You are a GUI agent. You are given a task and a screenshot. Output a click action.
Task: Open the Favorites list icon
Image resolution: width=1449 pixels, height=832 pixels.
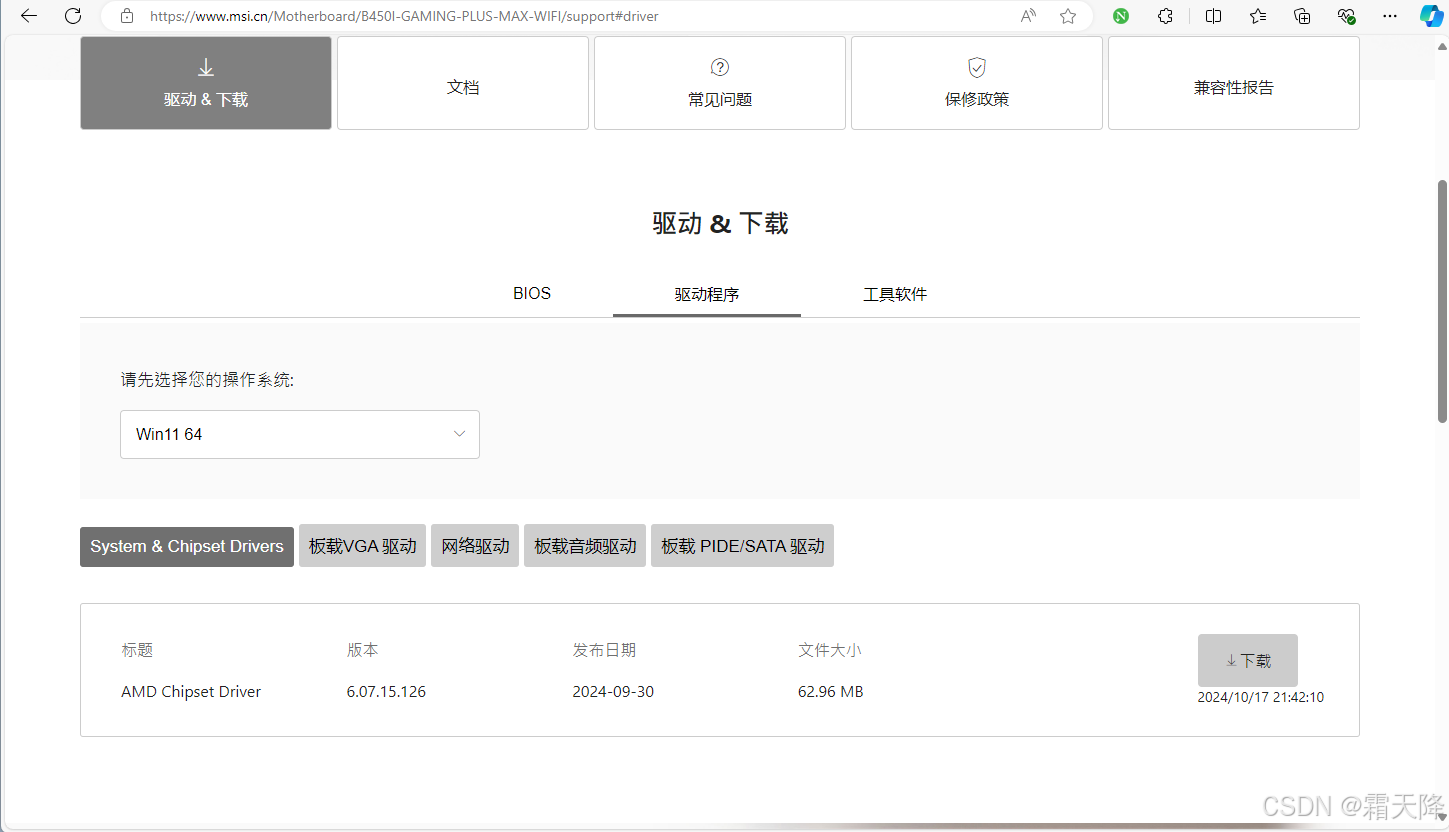(1258, 16)
